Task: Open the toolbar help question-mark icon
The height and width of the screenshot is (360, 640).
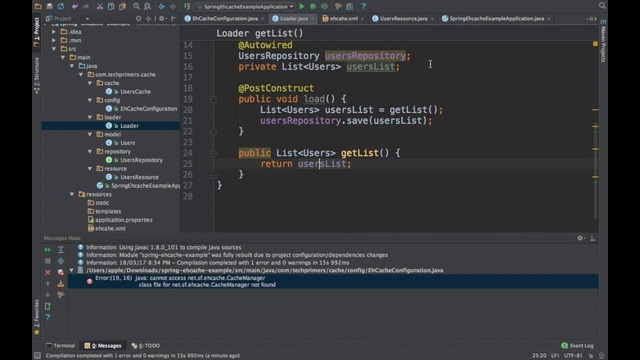Action: (x=363, y=6)
